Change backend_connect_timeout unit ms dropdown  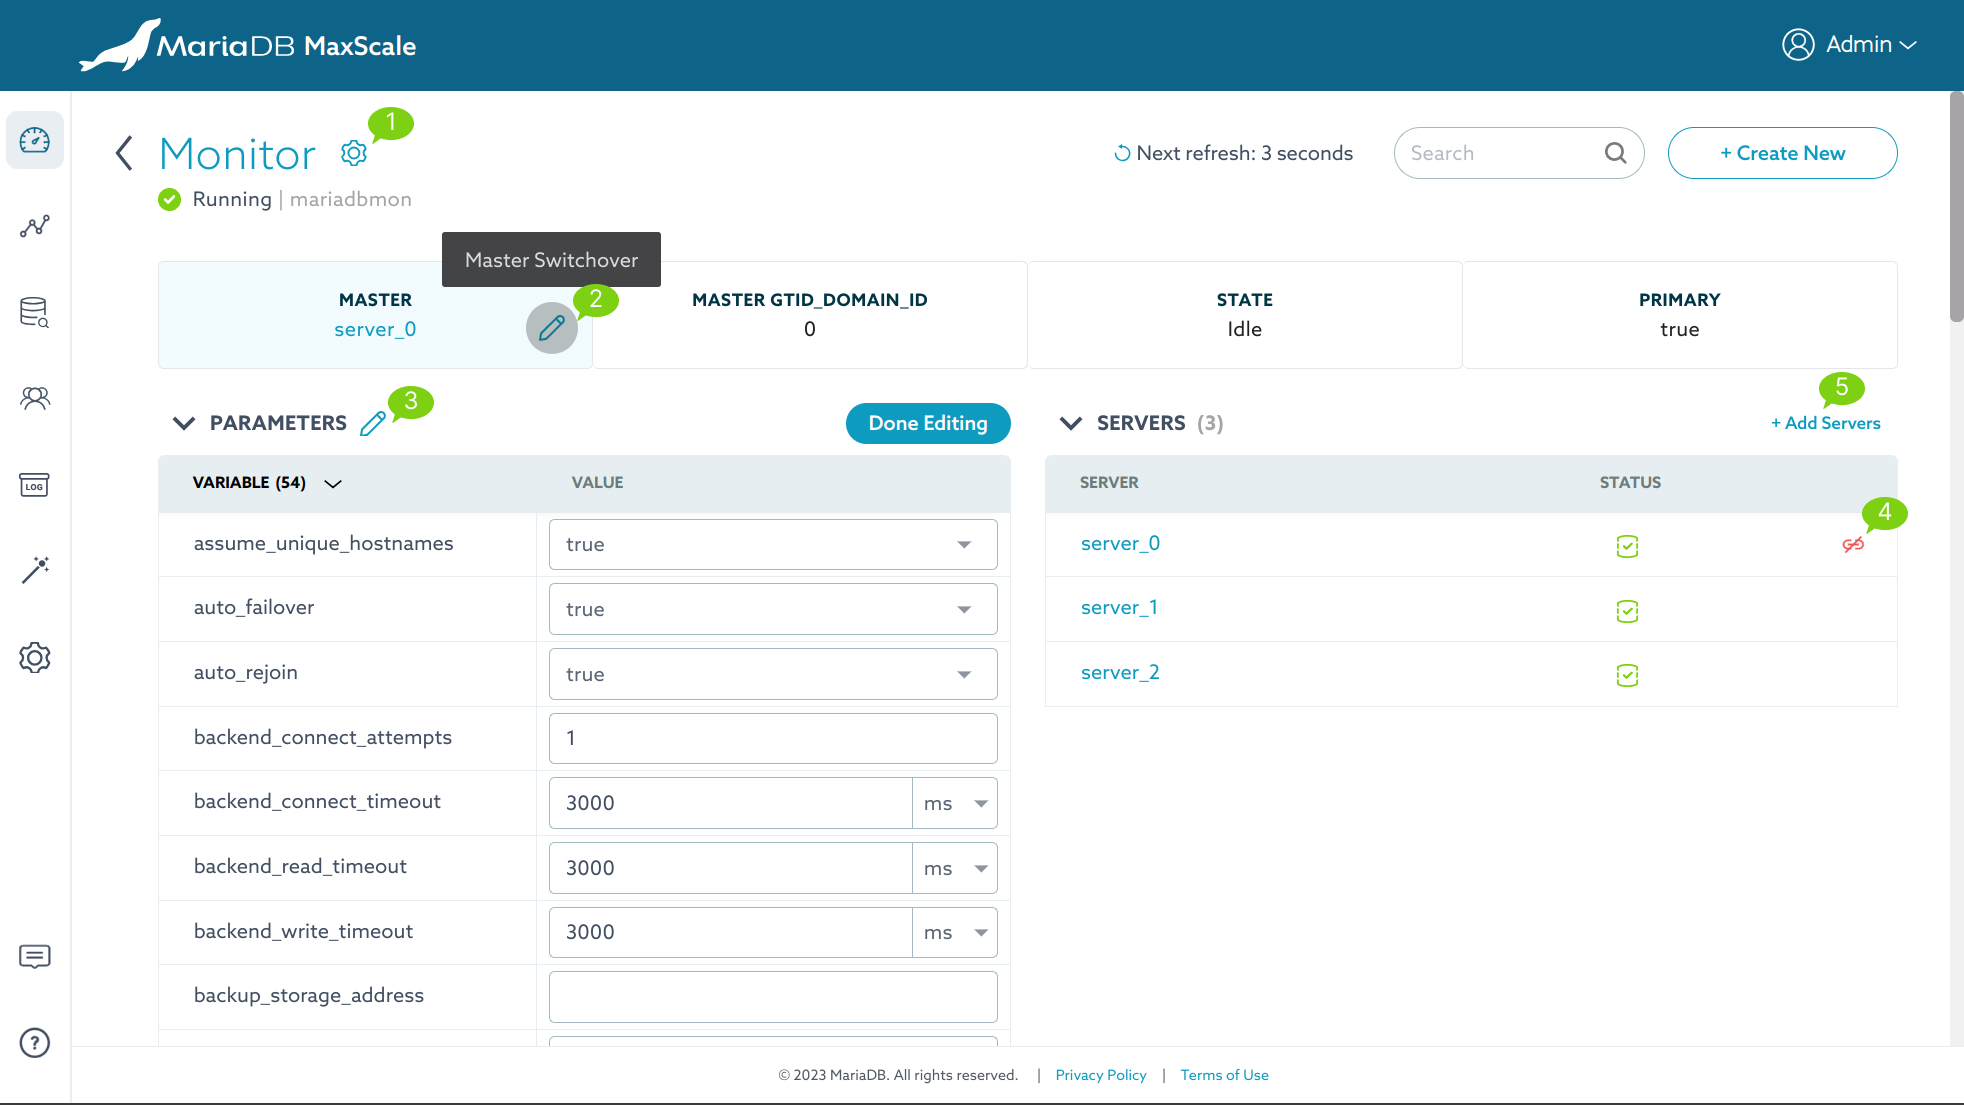click(x=955, y=804)
